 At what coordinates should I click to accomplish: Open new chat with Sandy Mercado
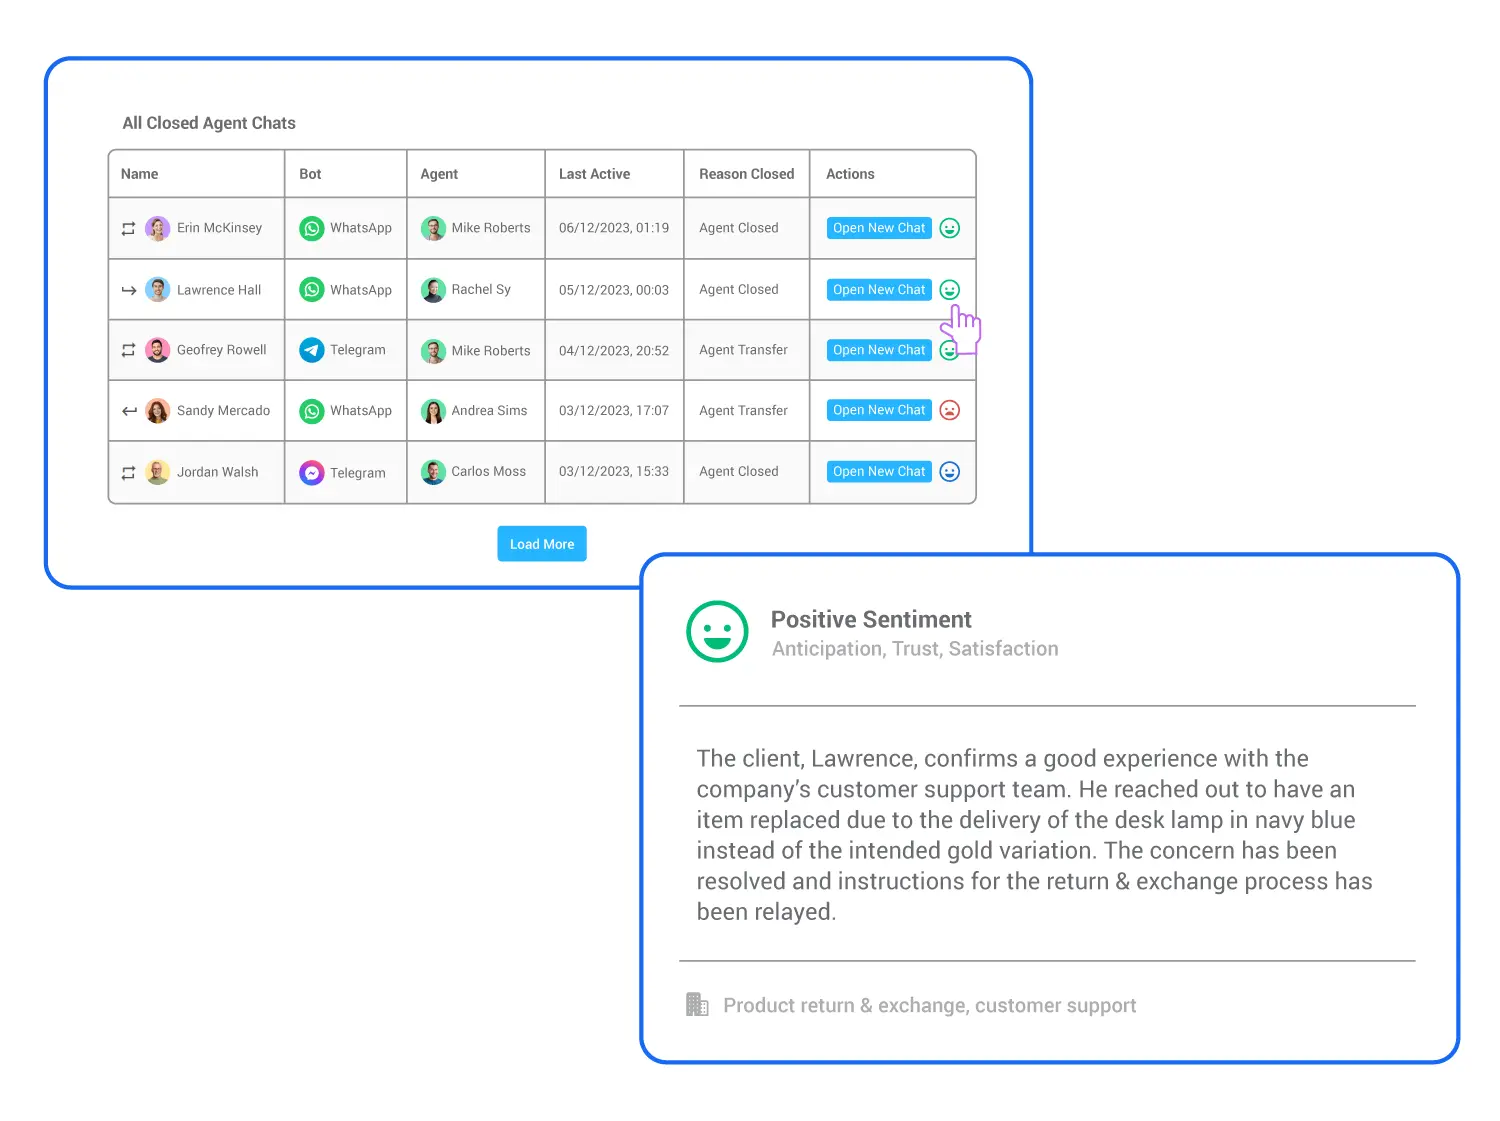[878, 410]
